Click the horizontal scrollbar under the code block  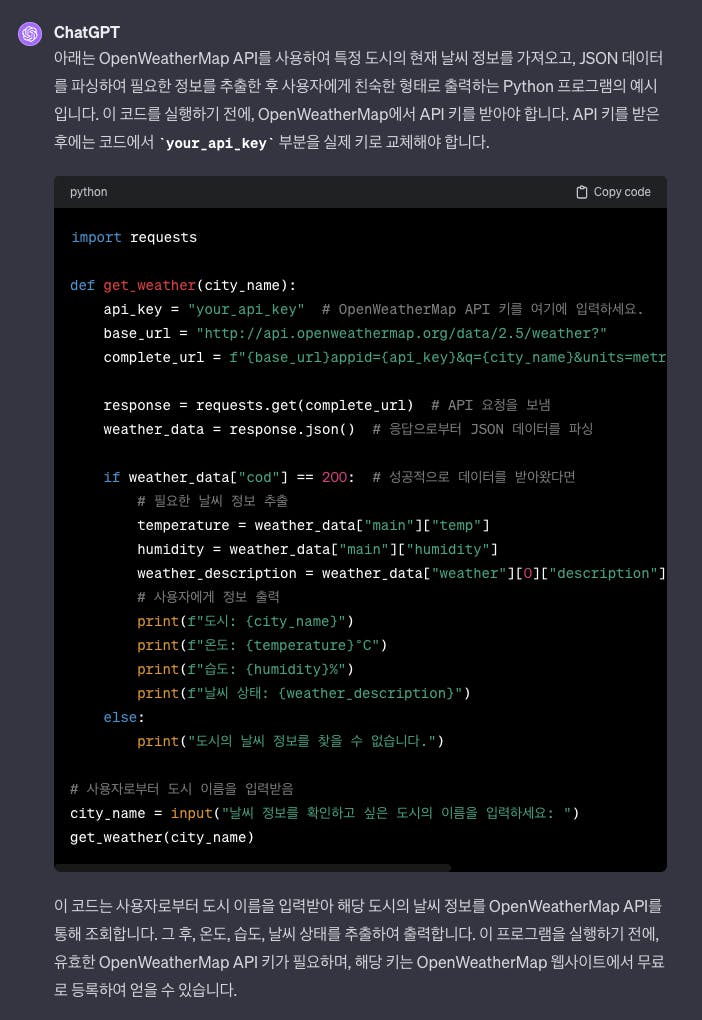click(x=252, y=868)
